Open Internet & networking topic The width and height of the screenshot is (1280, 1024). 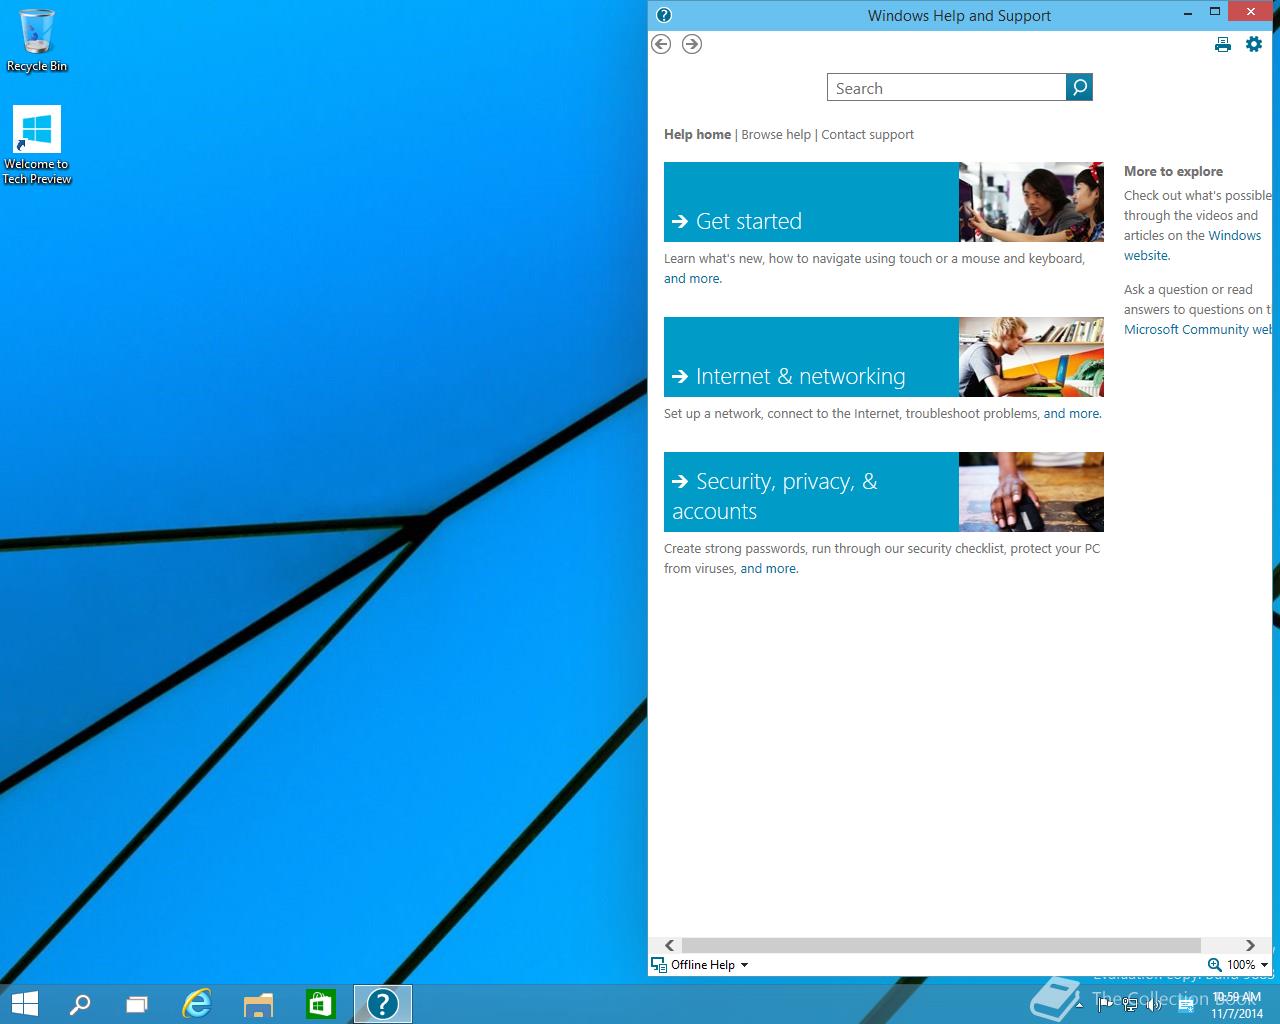point(811,357)
